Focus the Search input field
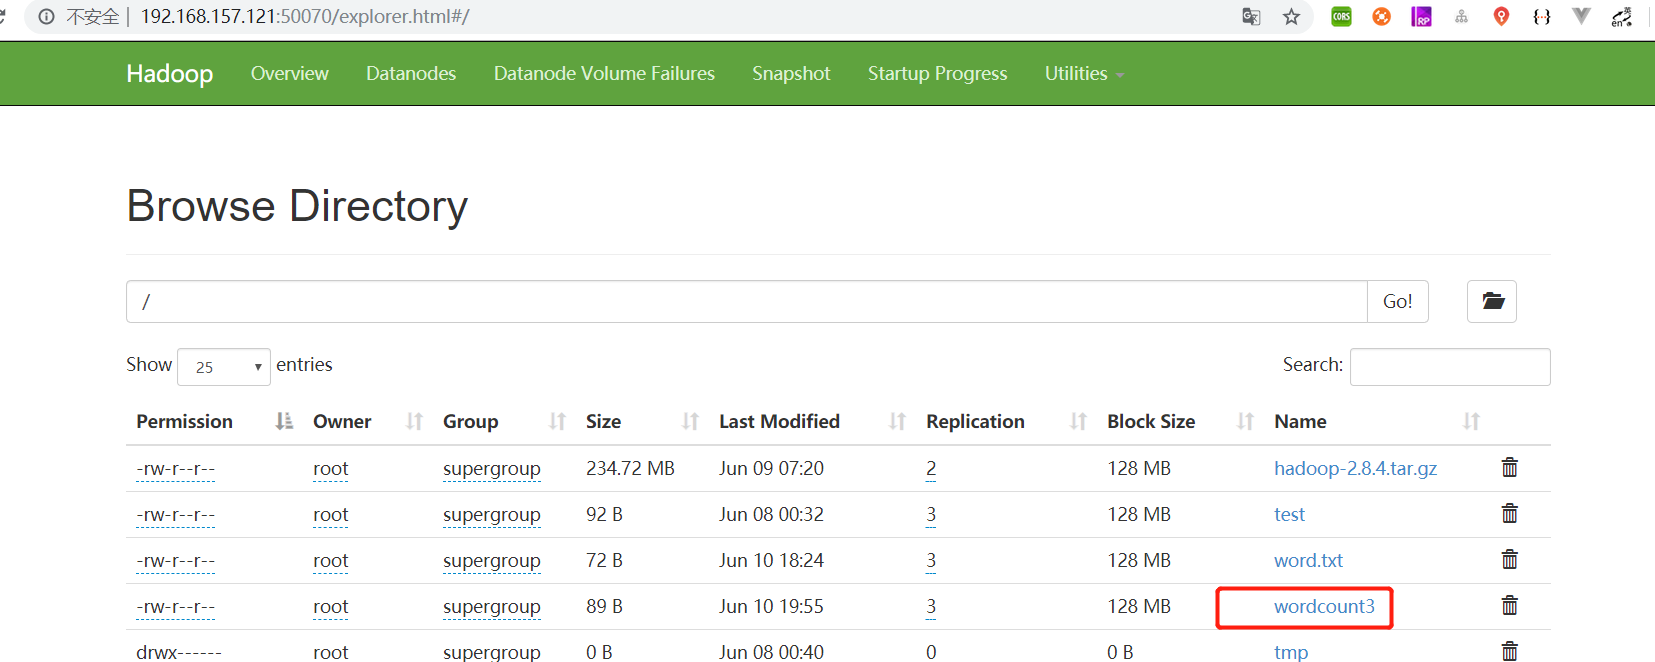The width and height of the screenshot is (1655, 662). 1449,367
